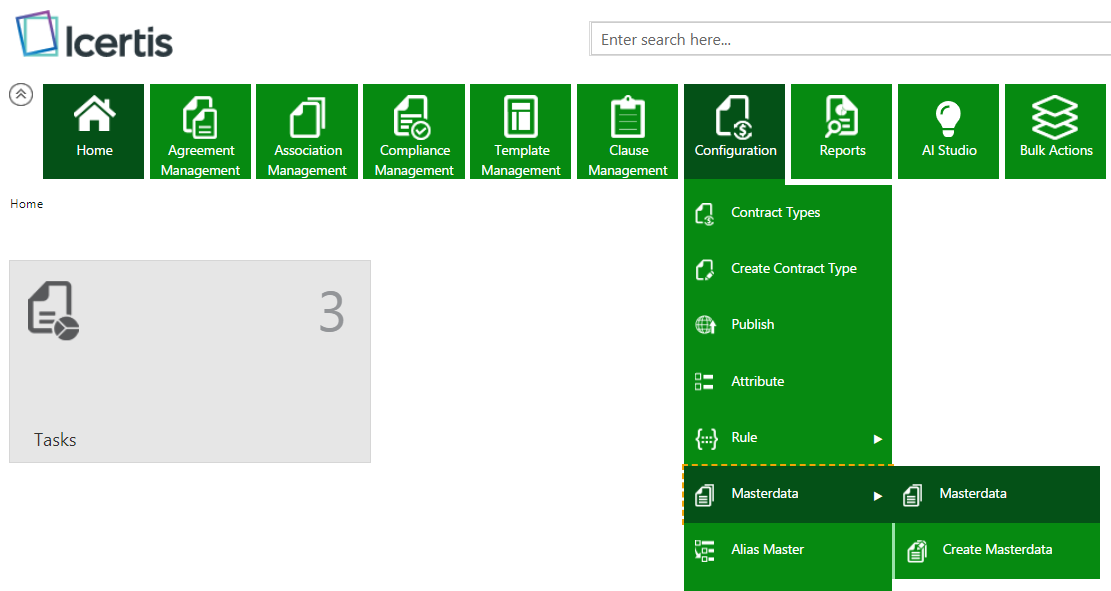Choose Create Masterdata in submenu
1111x591 pixels.
996,550
